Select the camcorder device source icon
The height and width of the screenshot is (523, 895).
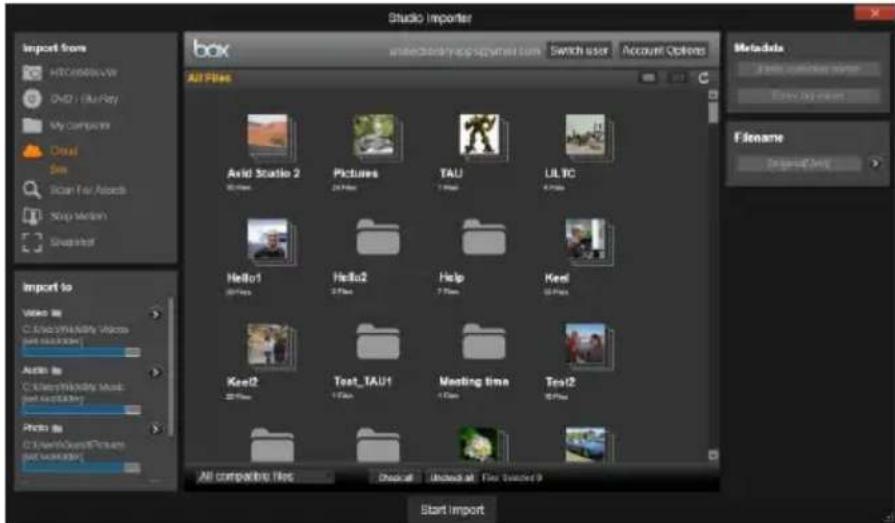click(x=32, y=73)
